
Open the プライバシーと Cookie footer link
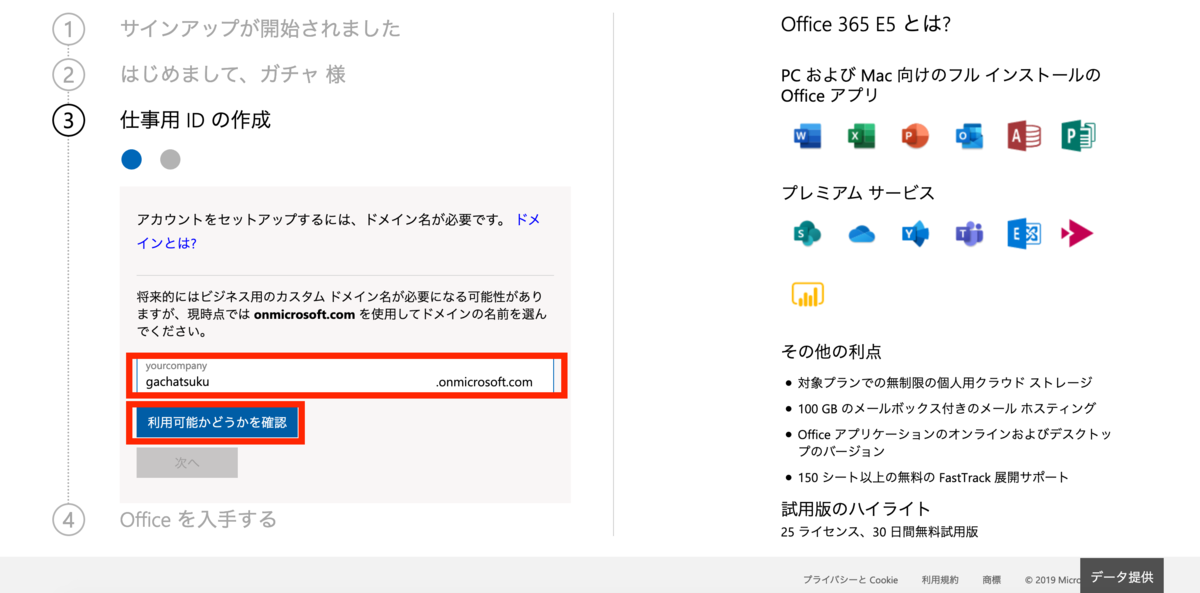850,580
